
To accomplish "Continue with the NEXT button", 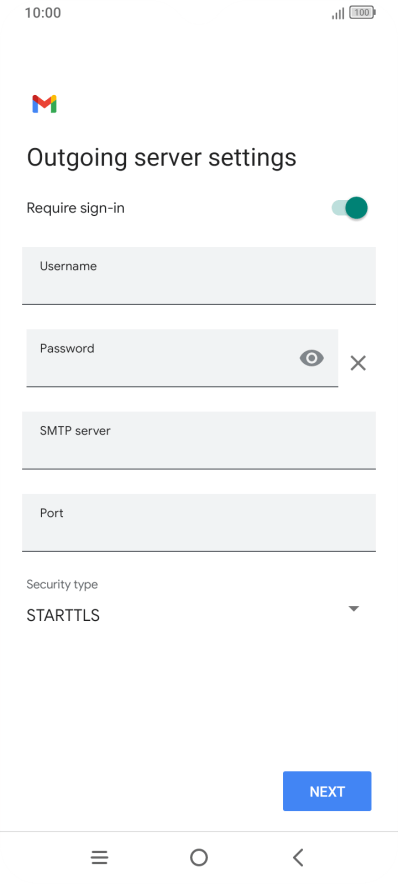I will pos(327,791).
